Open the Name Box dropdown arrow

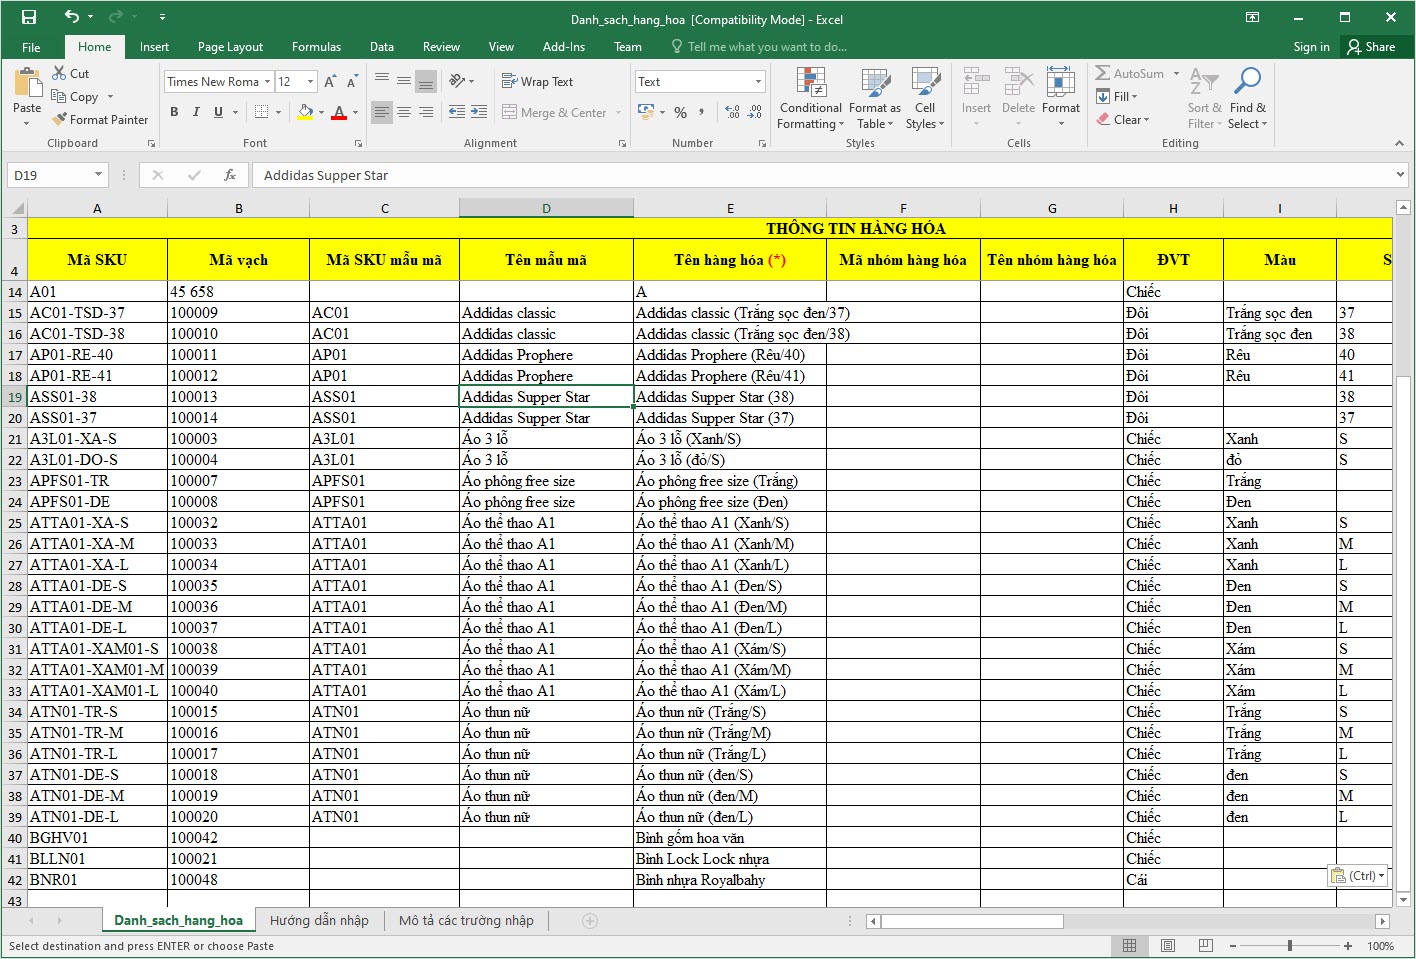pyautogui.click(x=98, y=175)
